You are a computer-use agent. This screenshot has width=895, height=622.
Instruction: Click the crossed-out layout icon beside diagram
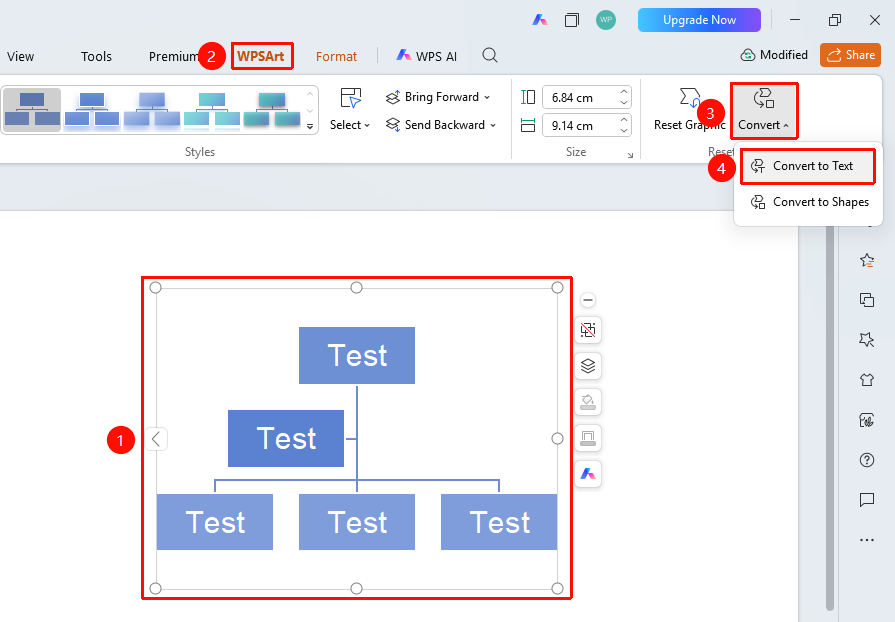click(x=588, y=330)
